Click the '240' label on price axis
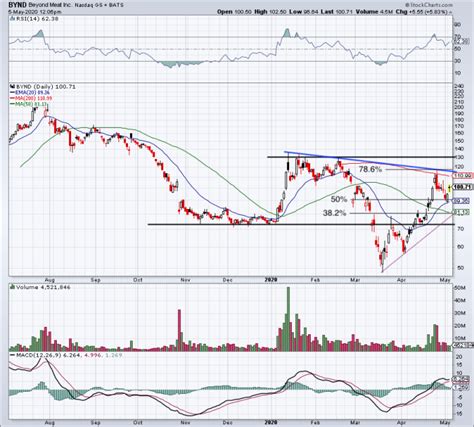The height and width of the screenshot is (427, 474). click(460, 85)
